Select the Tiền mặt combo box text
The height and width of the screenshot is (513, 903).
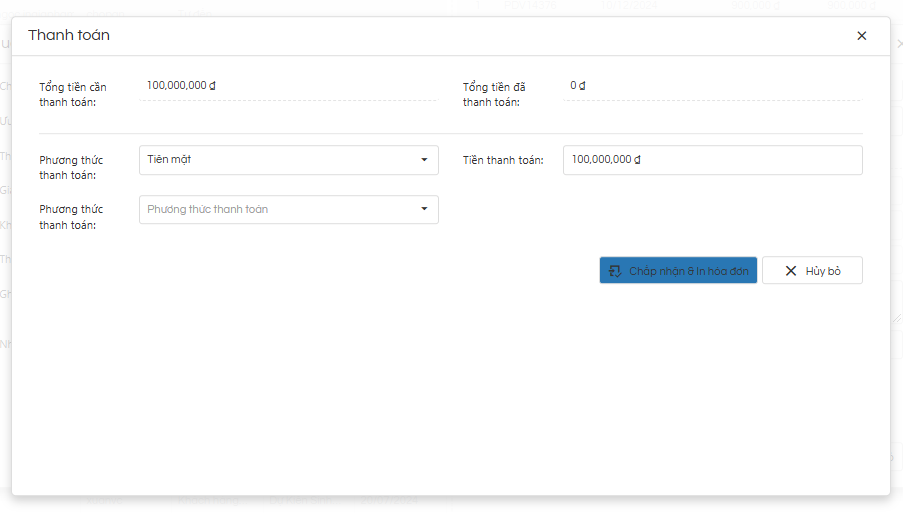point(170,160)
